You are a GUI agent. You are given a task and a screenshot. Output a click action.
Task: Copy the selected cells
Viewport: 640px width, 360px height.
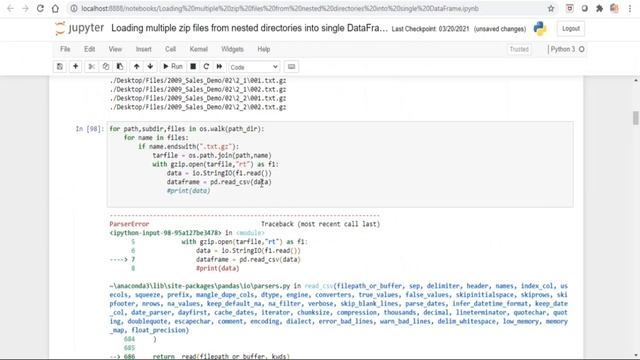(x=106, y=67)
